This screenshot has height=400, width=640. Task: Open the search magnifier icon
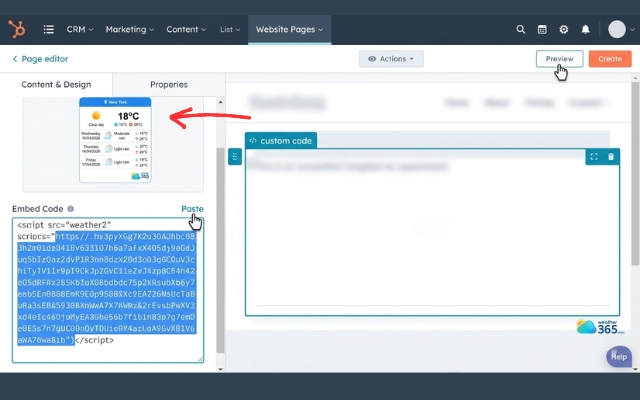pos(520,29)
